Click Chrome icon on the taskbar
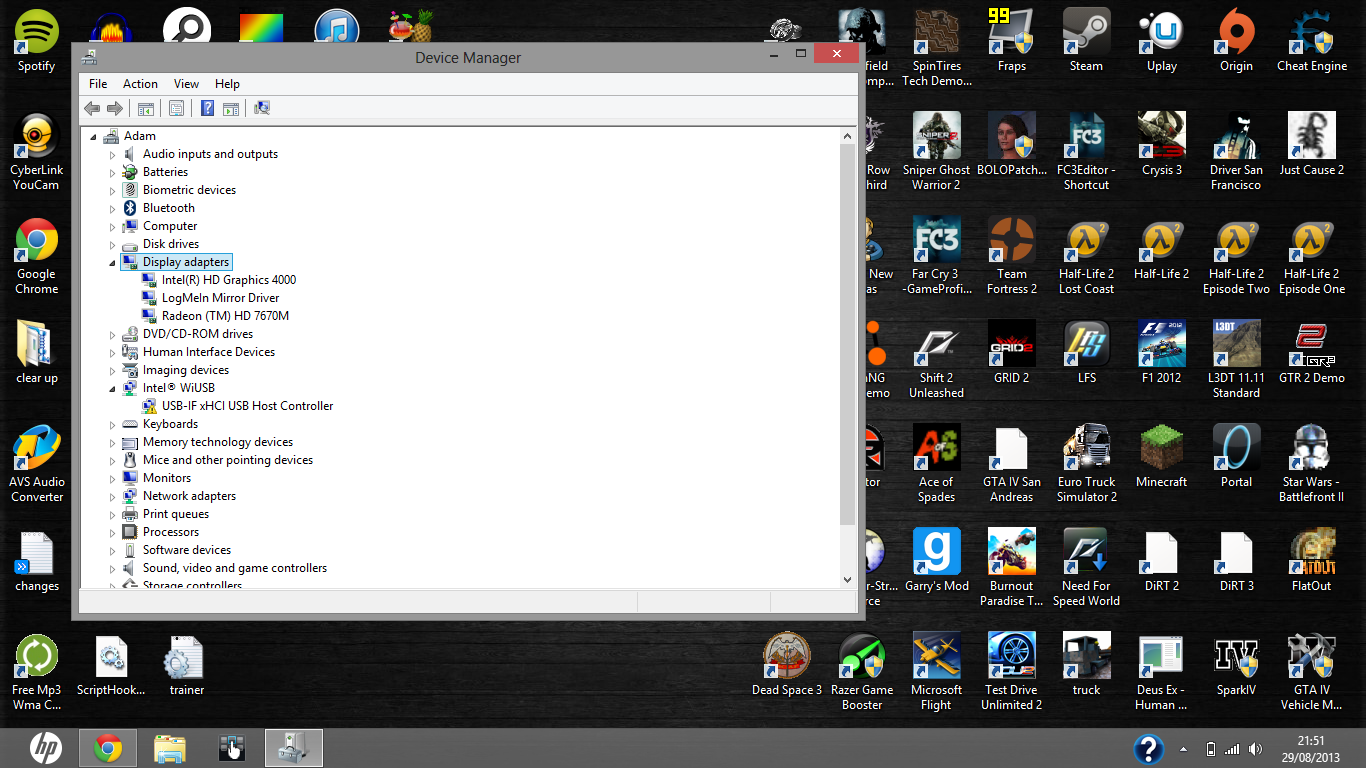The height and width of the screenshot is (768, 1366). (x=108, y=748)
